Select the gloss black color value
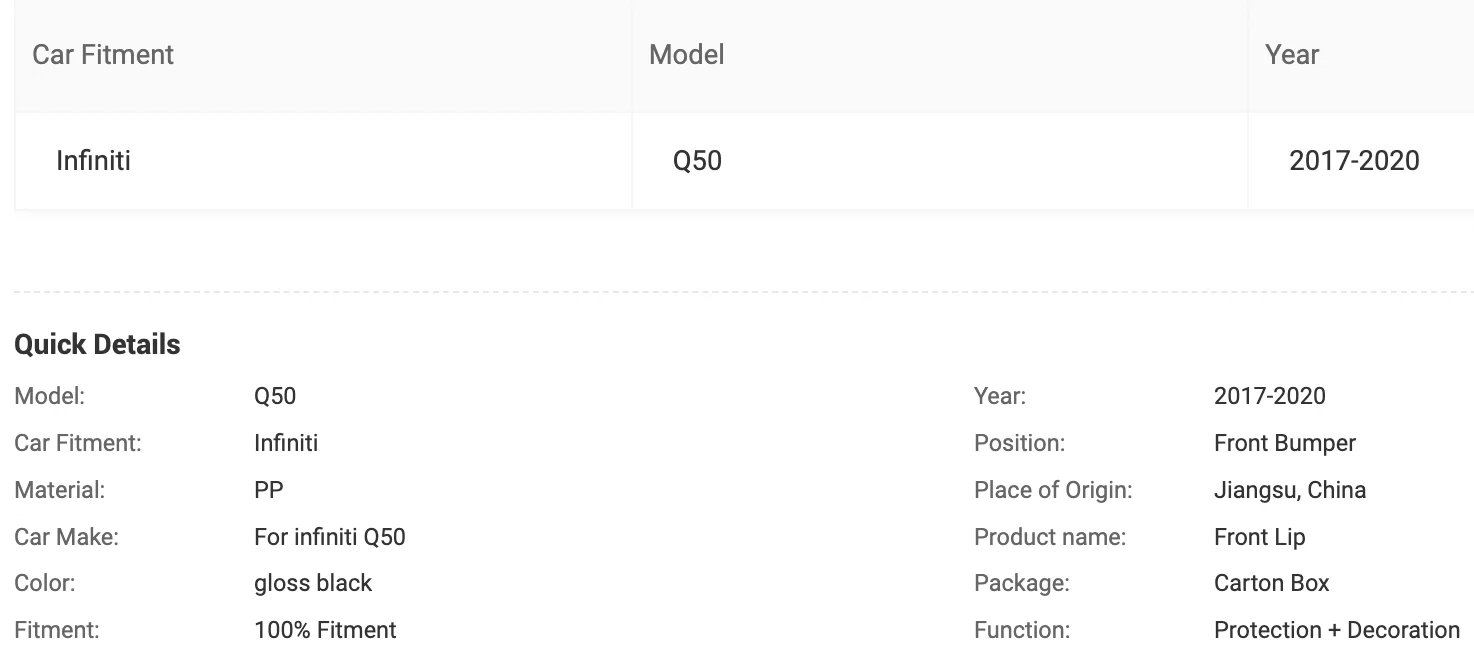This screenshot has height=672, width=1474. 313,583
